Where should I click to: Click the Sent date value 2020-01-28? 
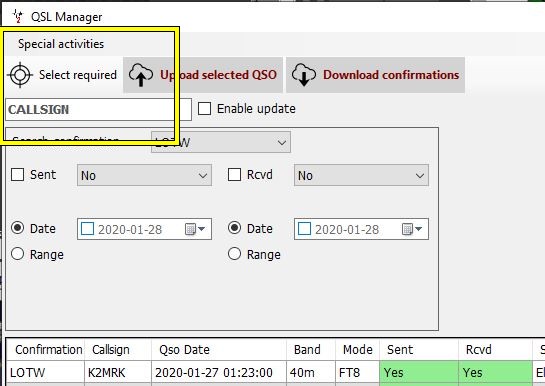pos(130,230)
